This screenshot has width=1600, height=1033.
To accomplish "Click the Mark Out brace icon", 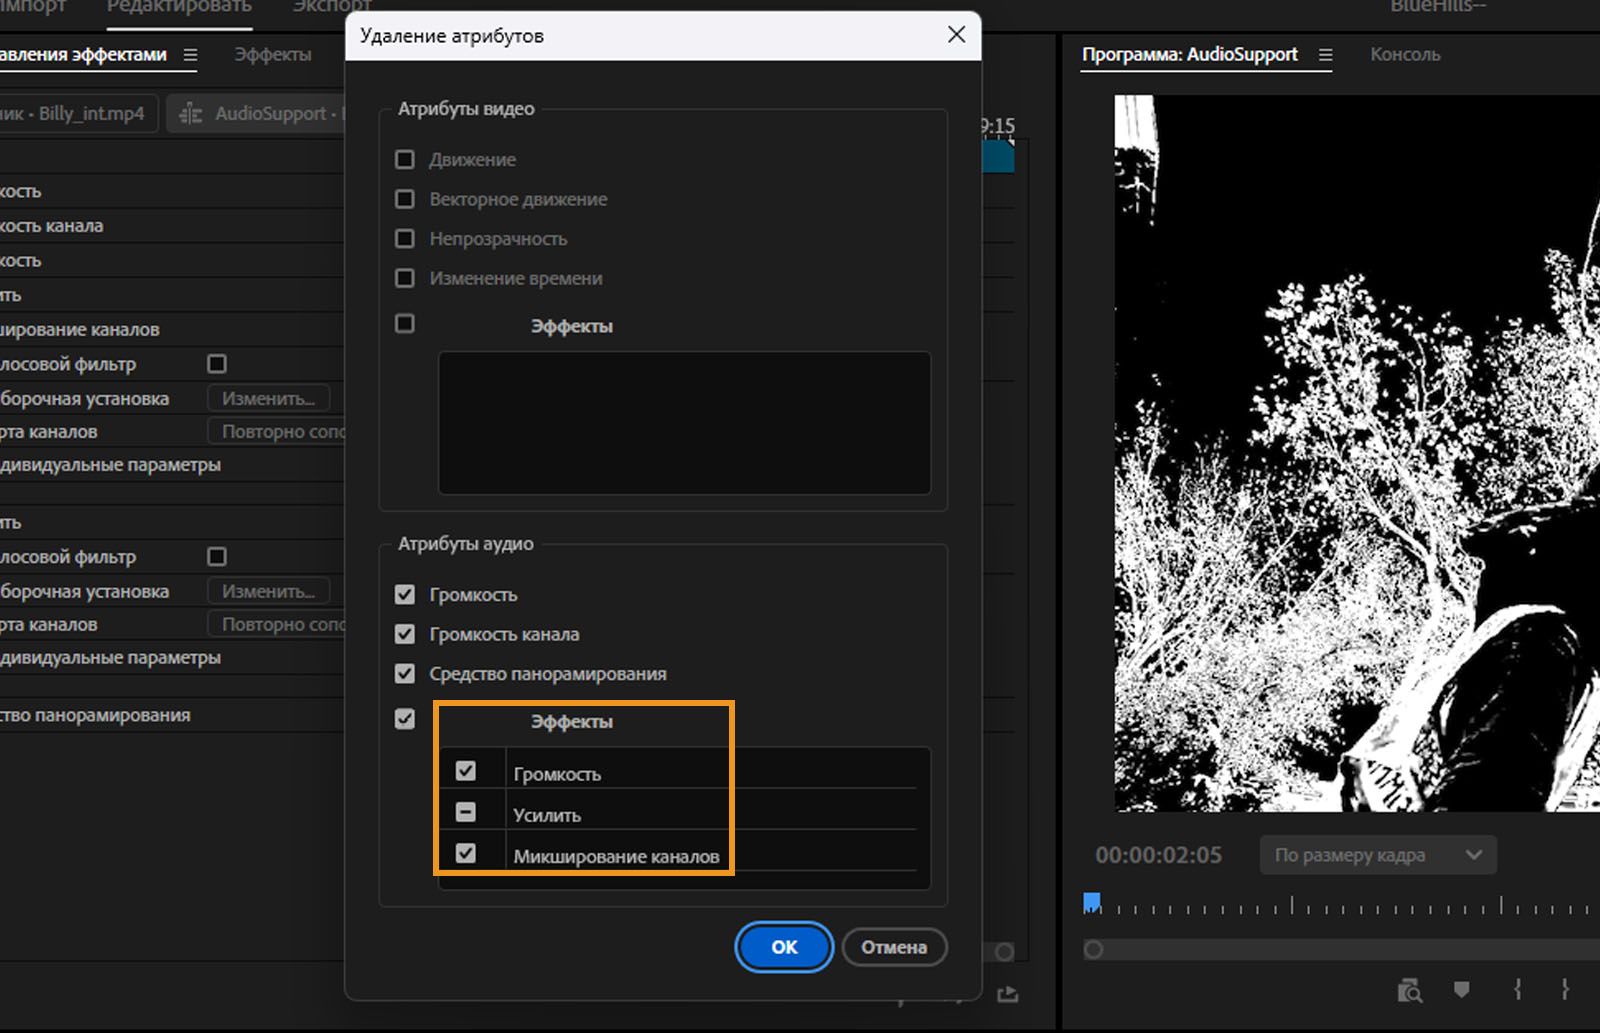I will [1565, 989].
